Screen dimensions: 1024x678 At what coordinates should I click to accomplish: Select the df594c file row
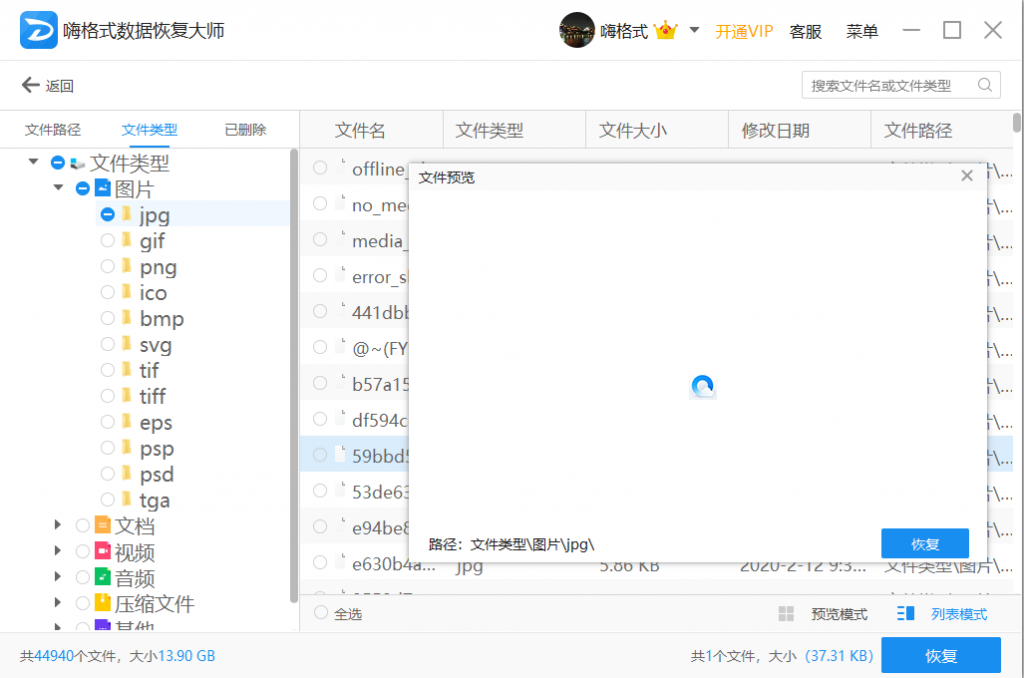point(355,419)
